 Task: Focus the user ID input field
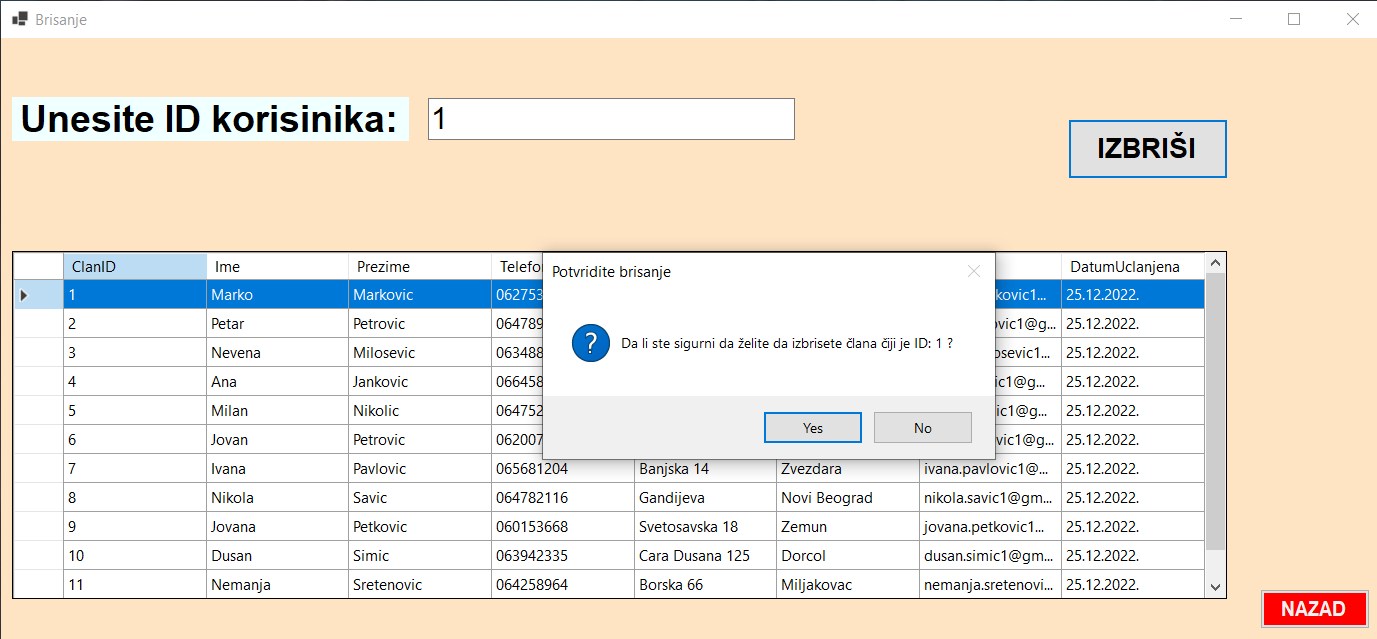611,119
